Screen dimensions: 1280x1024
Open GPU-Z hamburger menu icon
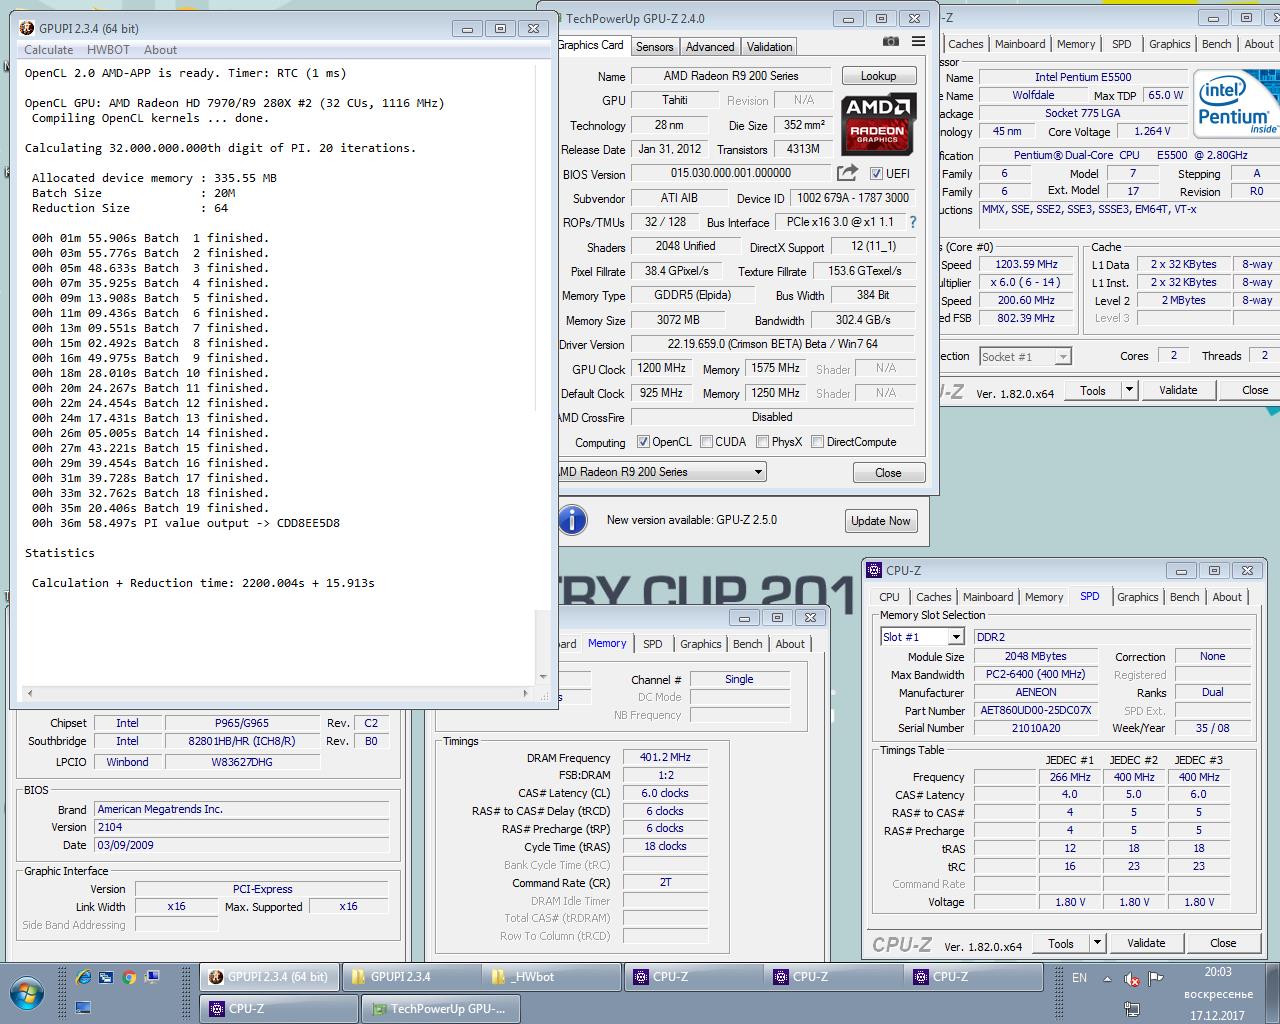click(x=918, y=42)
